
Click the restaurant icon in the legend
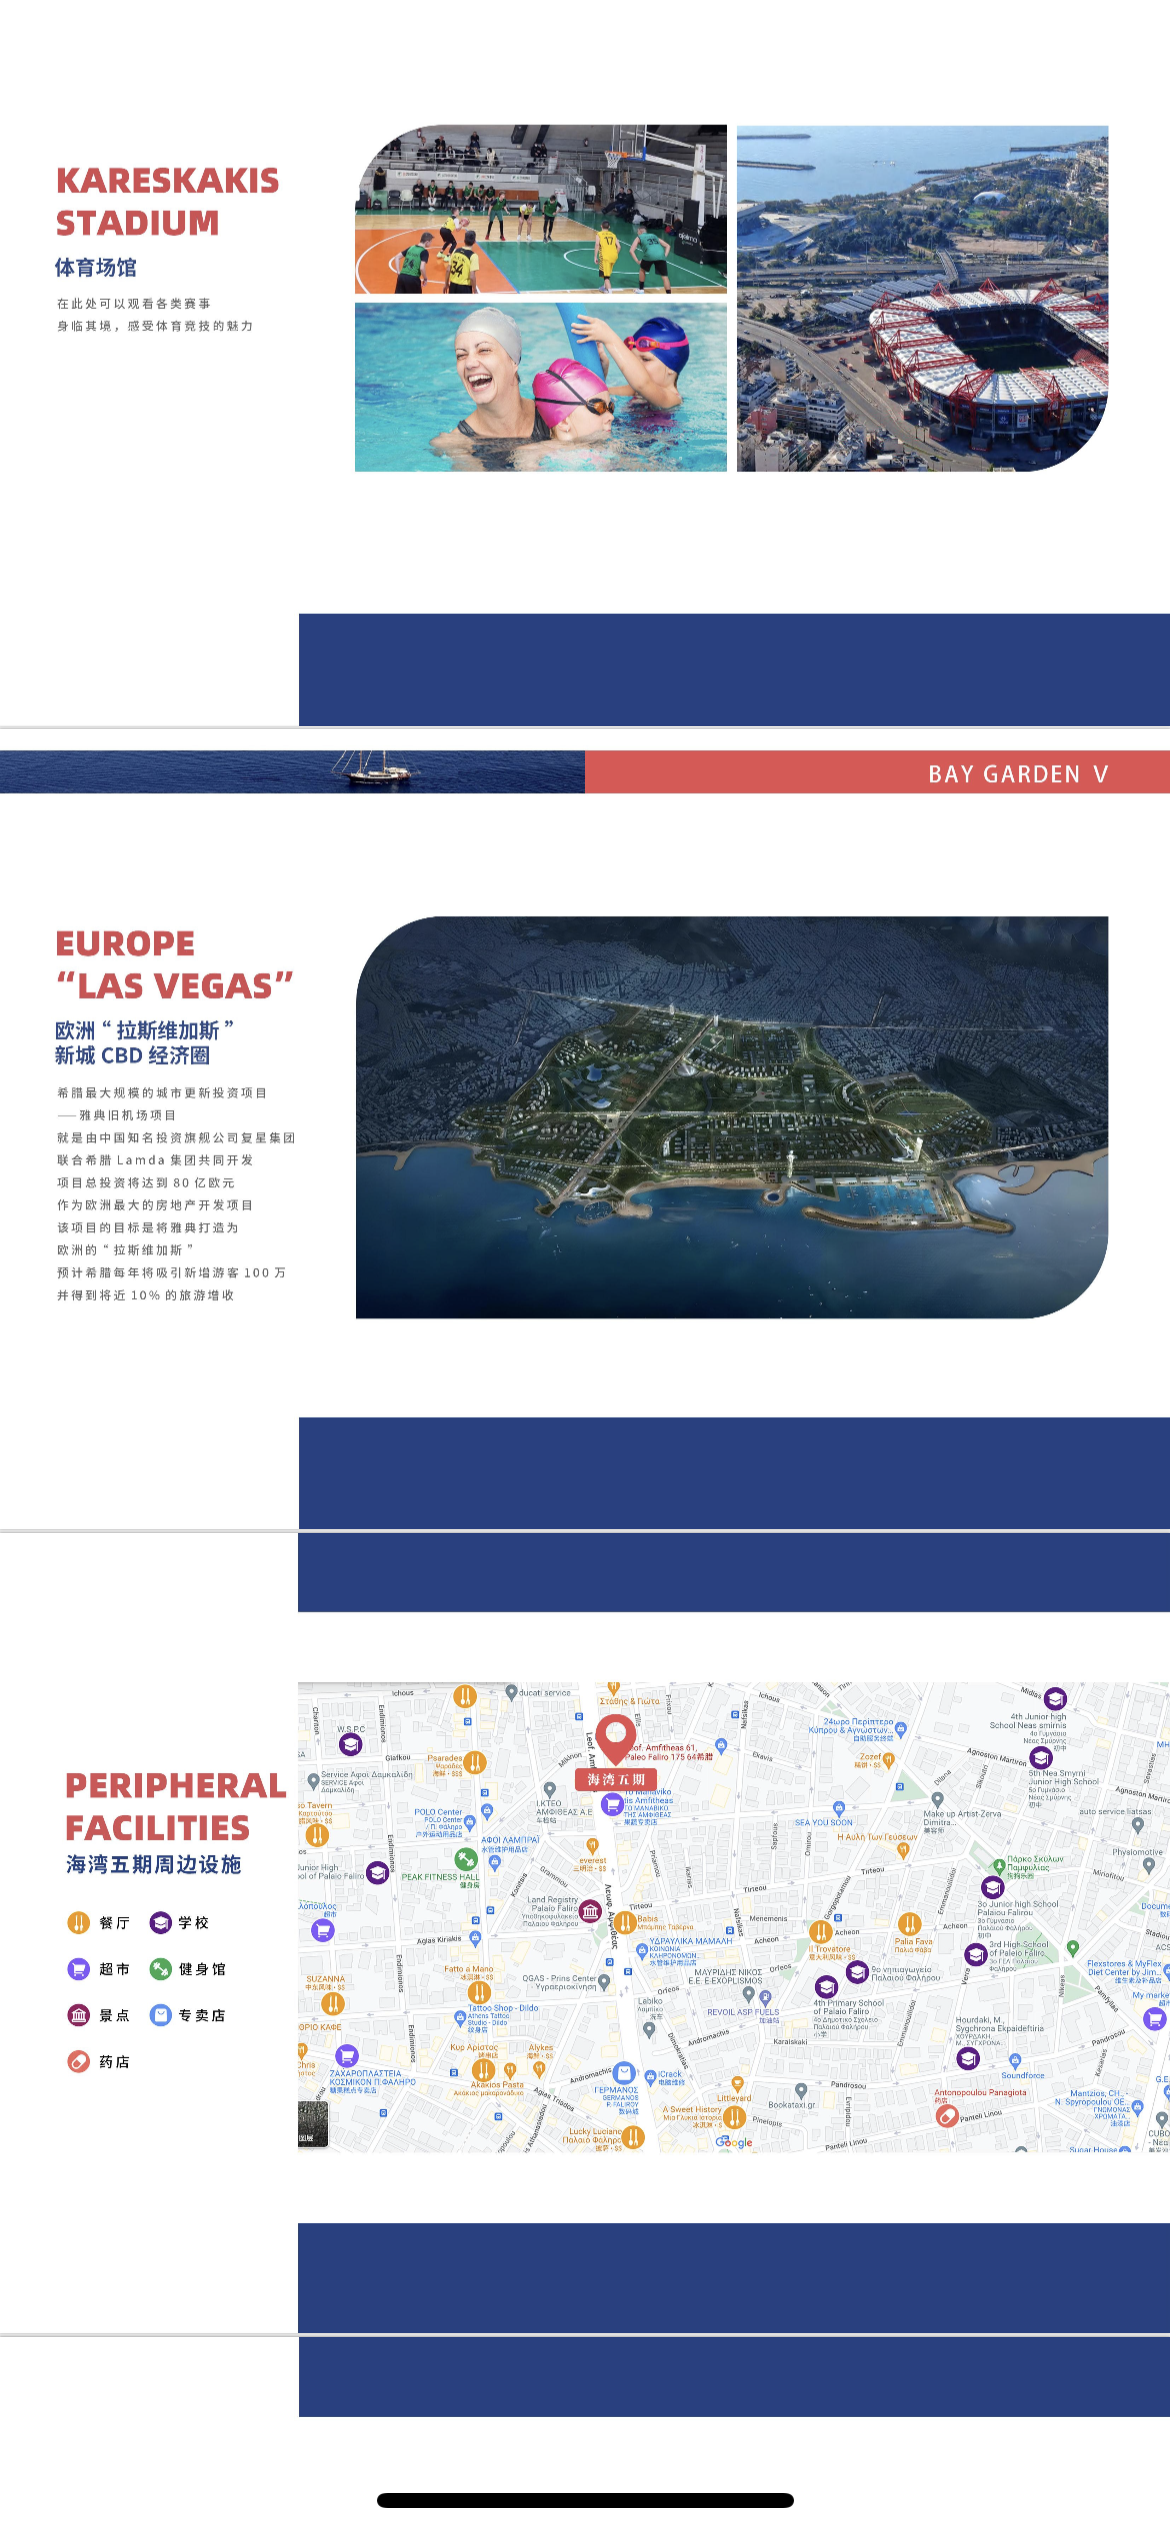tap(78, 1922)
